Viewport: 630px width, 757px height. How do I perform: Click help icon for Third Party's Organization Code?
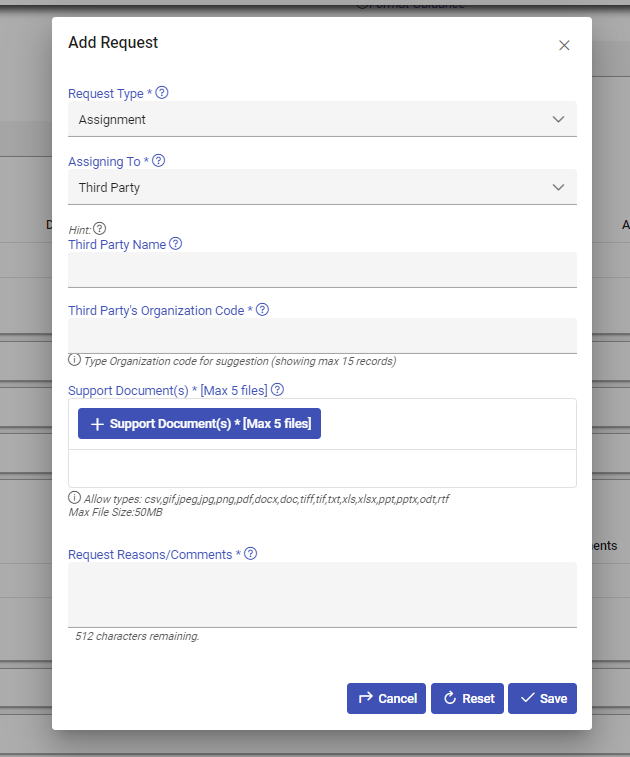(x=262, y=310)
